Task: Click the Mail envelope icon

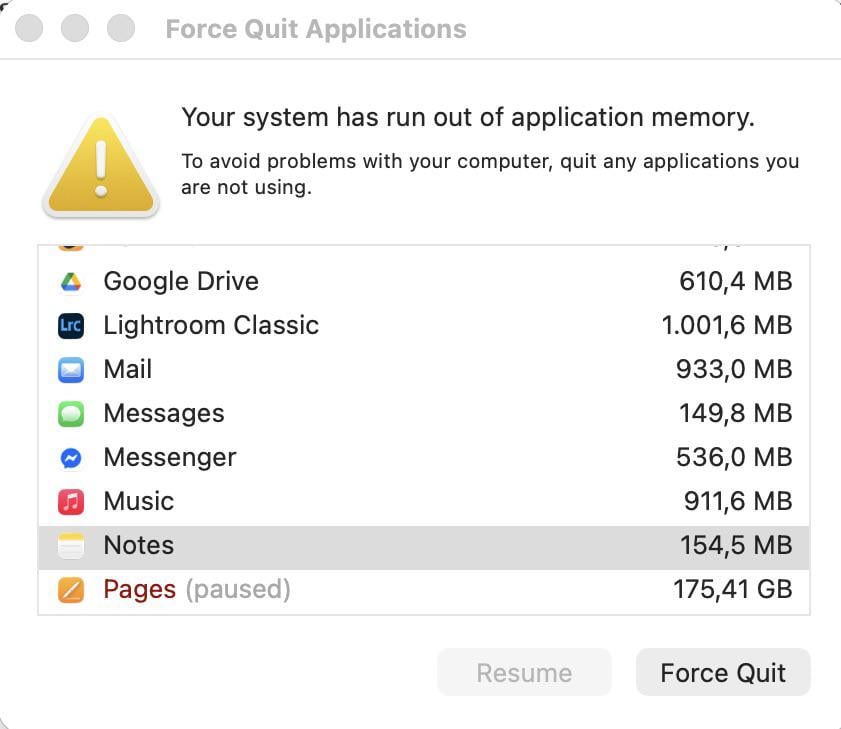Action: (71, 370)
